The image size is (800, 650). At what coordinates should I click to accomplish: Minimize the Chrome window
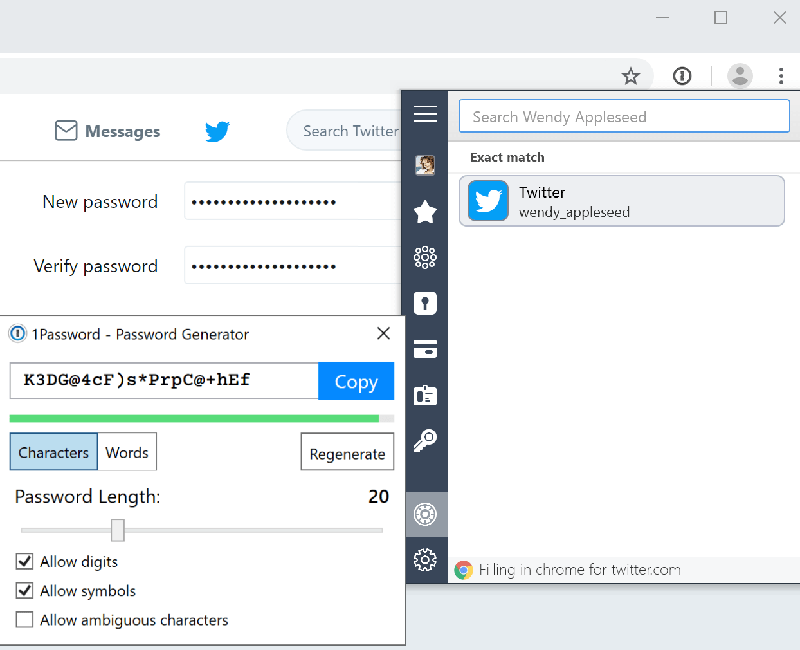(662, 18)
